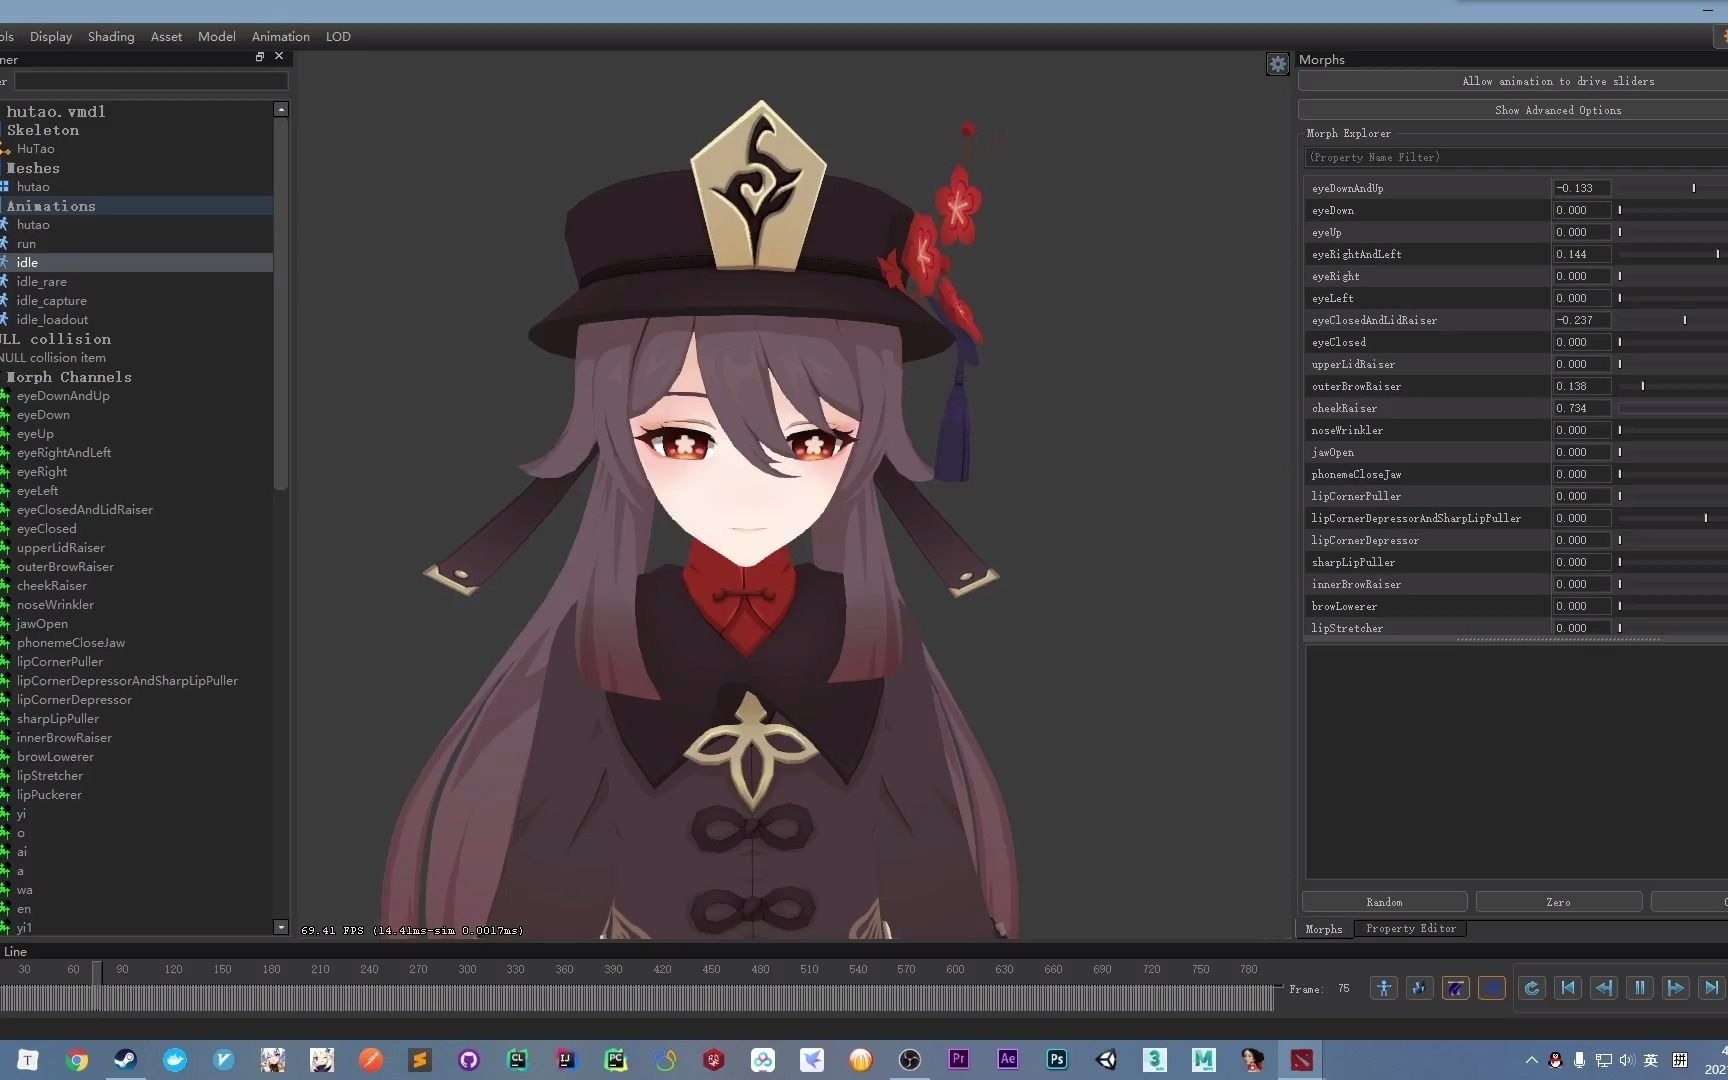
Task: Click the cheekRaiser value field 0.734
Action: pyautogui.click(x=1581, y=408)
